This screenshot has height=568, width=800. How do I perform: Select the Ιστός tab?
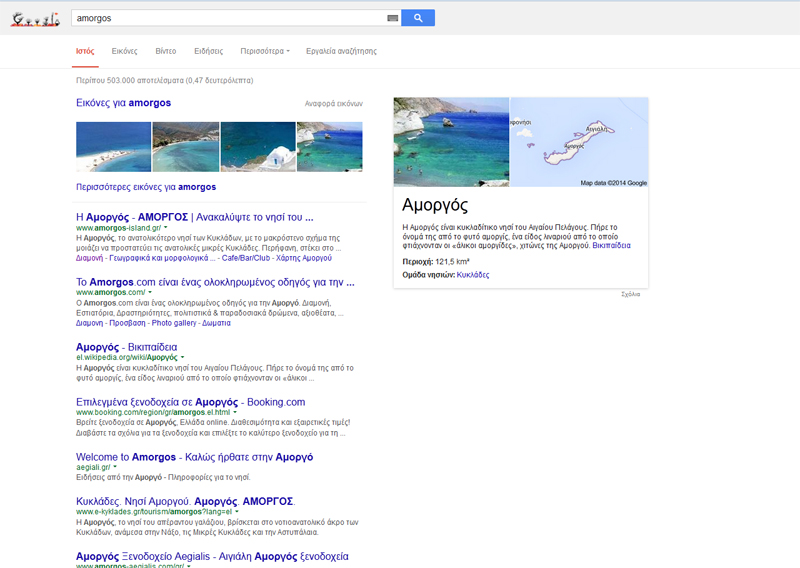click(85, 51)
